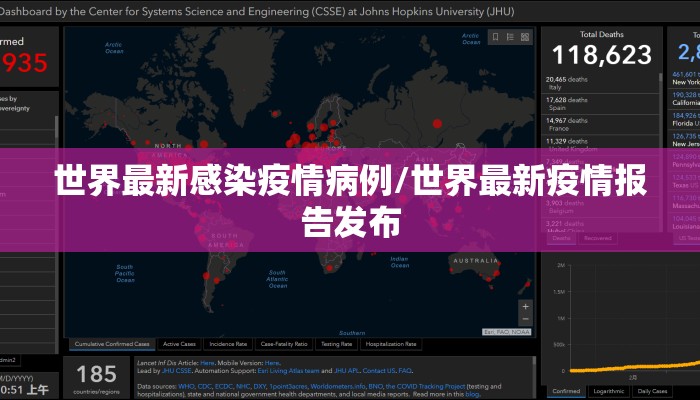
Task: Open the Lancet Inf Dis Article Here link
Action: (x=207, y=363)
